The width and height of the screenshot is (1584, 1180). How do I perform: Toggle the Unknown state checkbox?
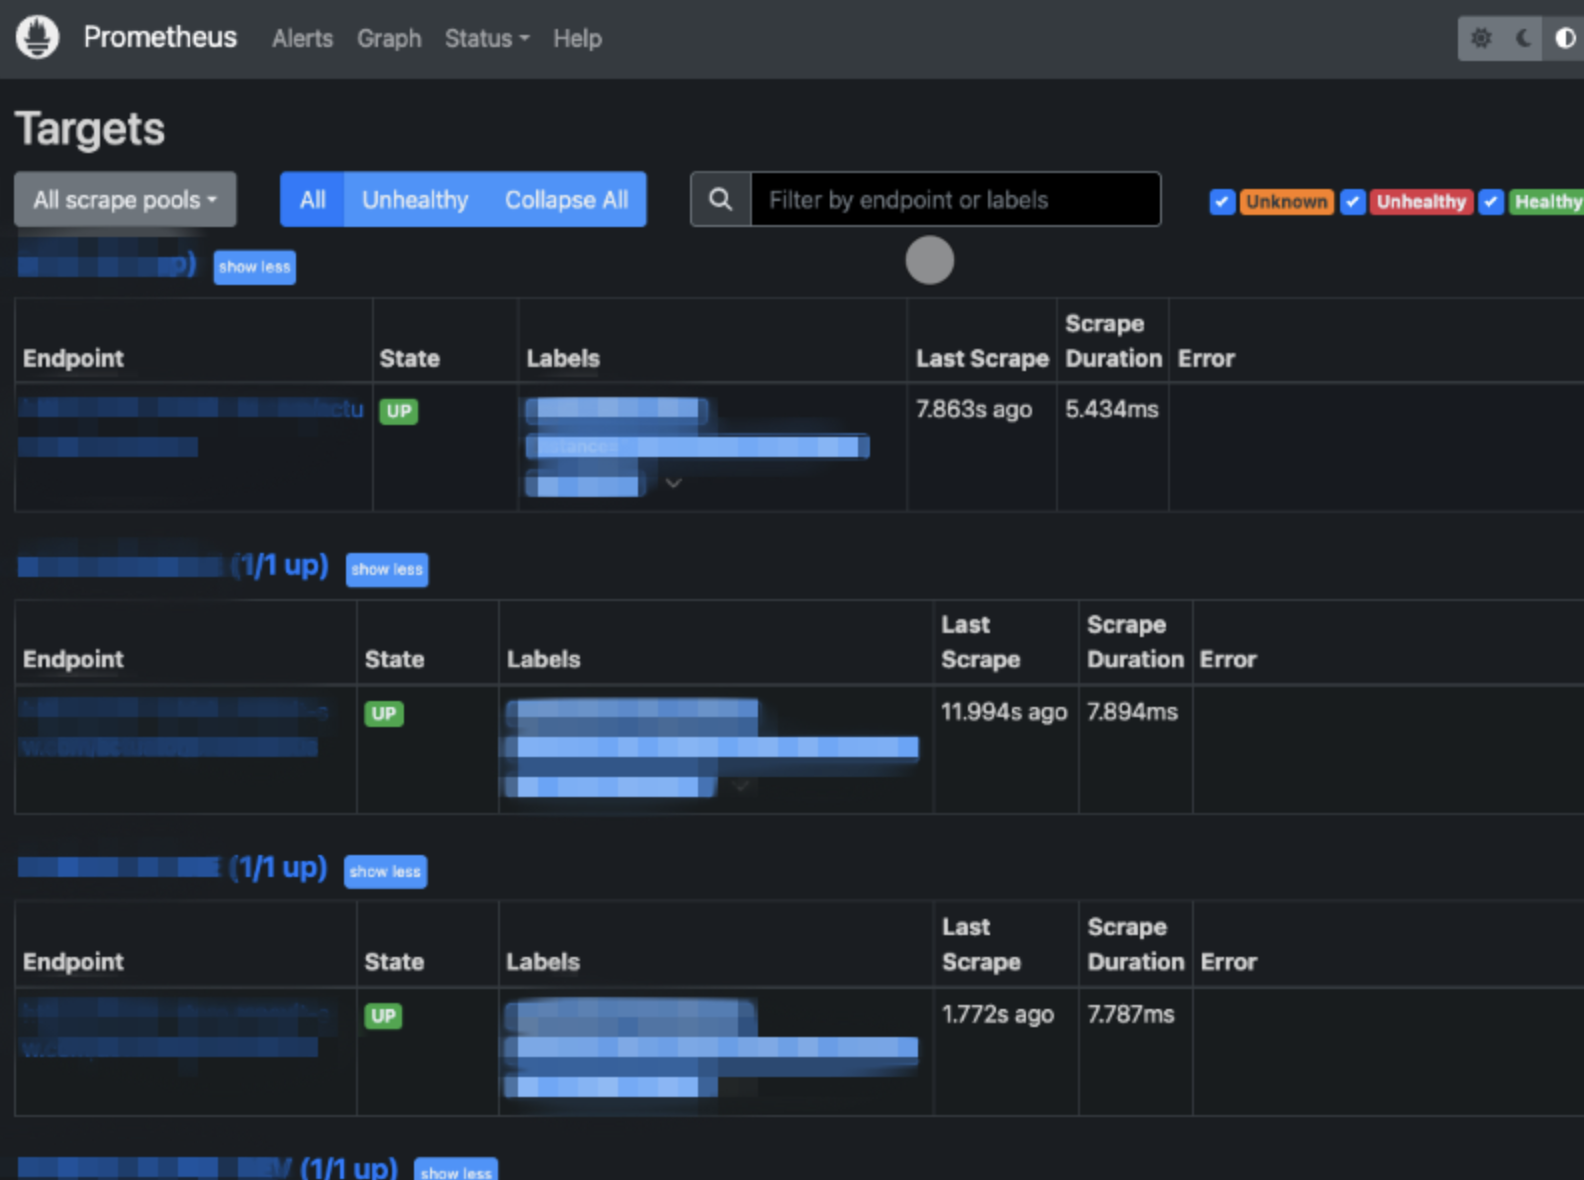pos(1221,202)
